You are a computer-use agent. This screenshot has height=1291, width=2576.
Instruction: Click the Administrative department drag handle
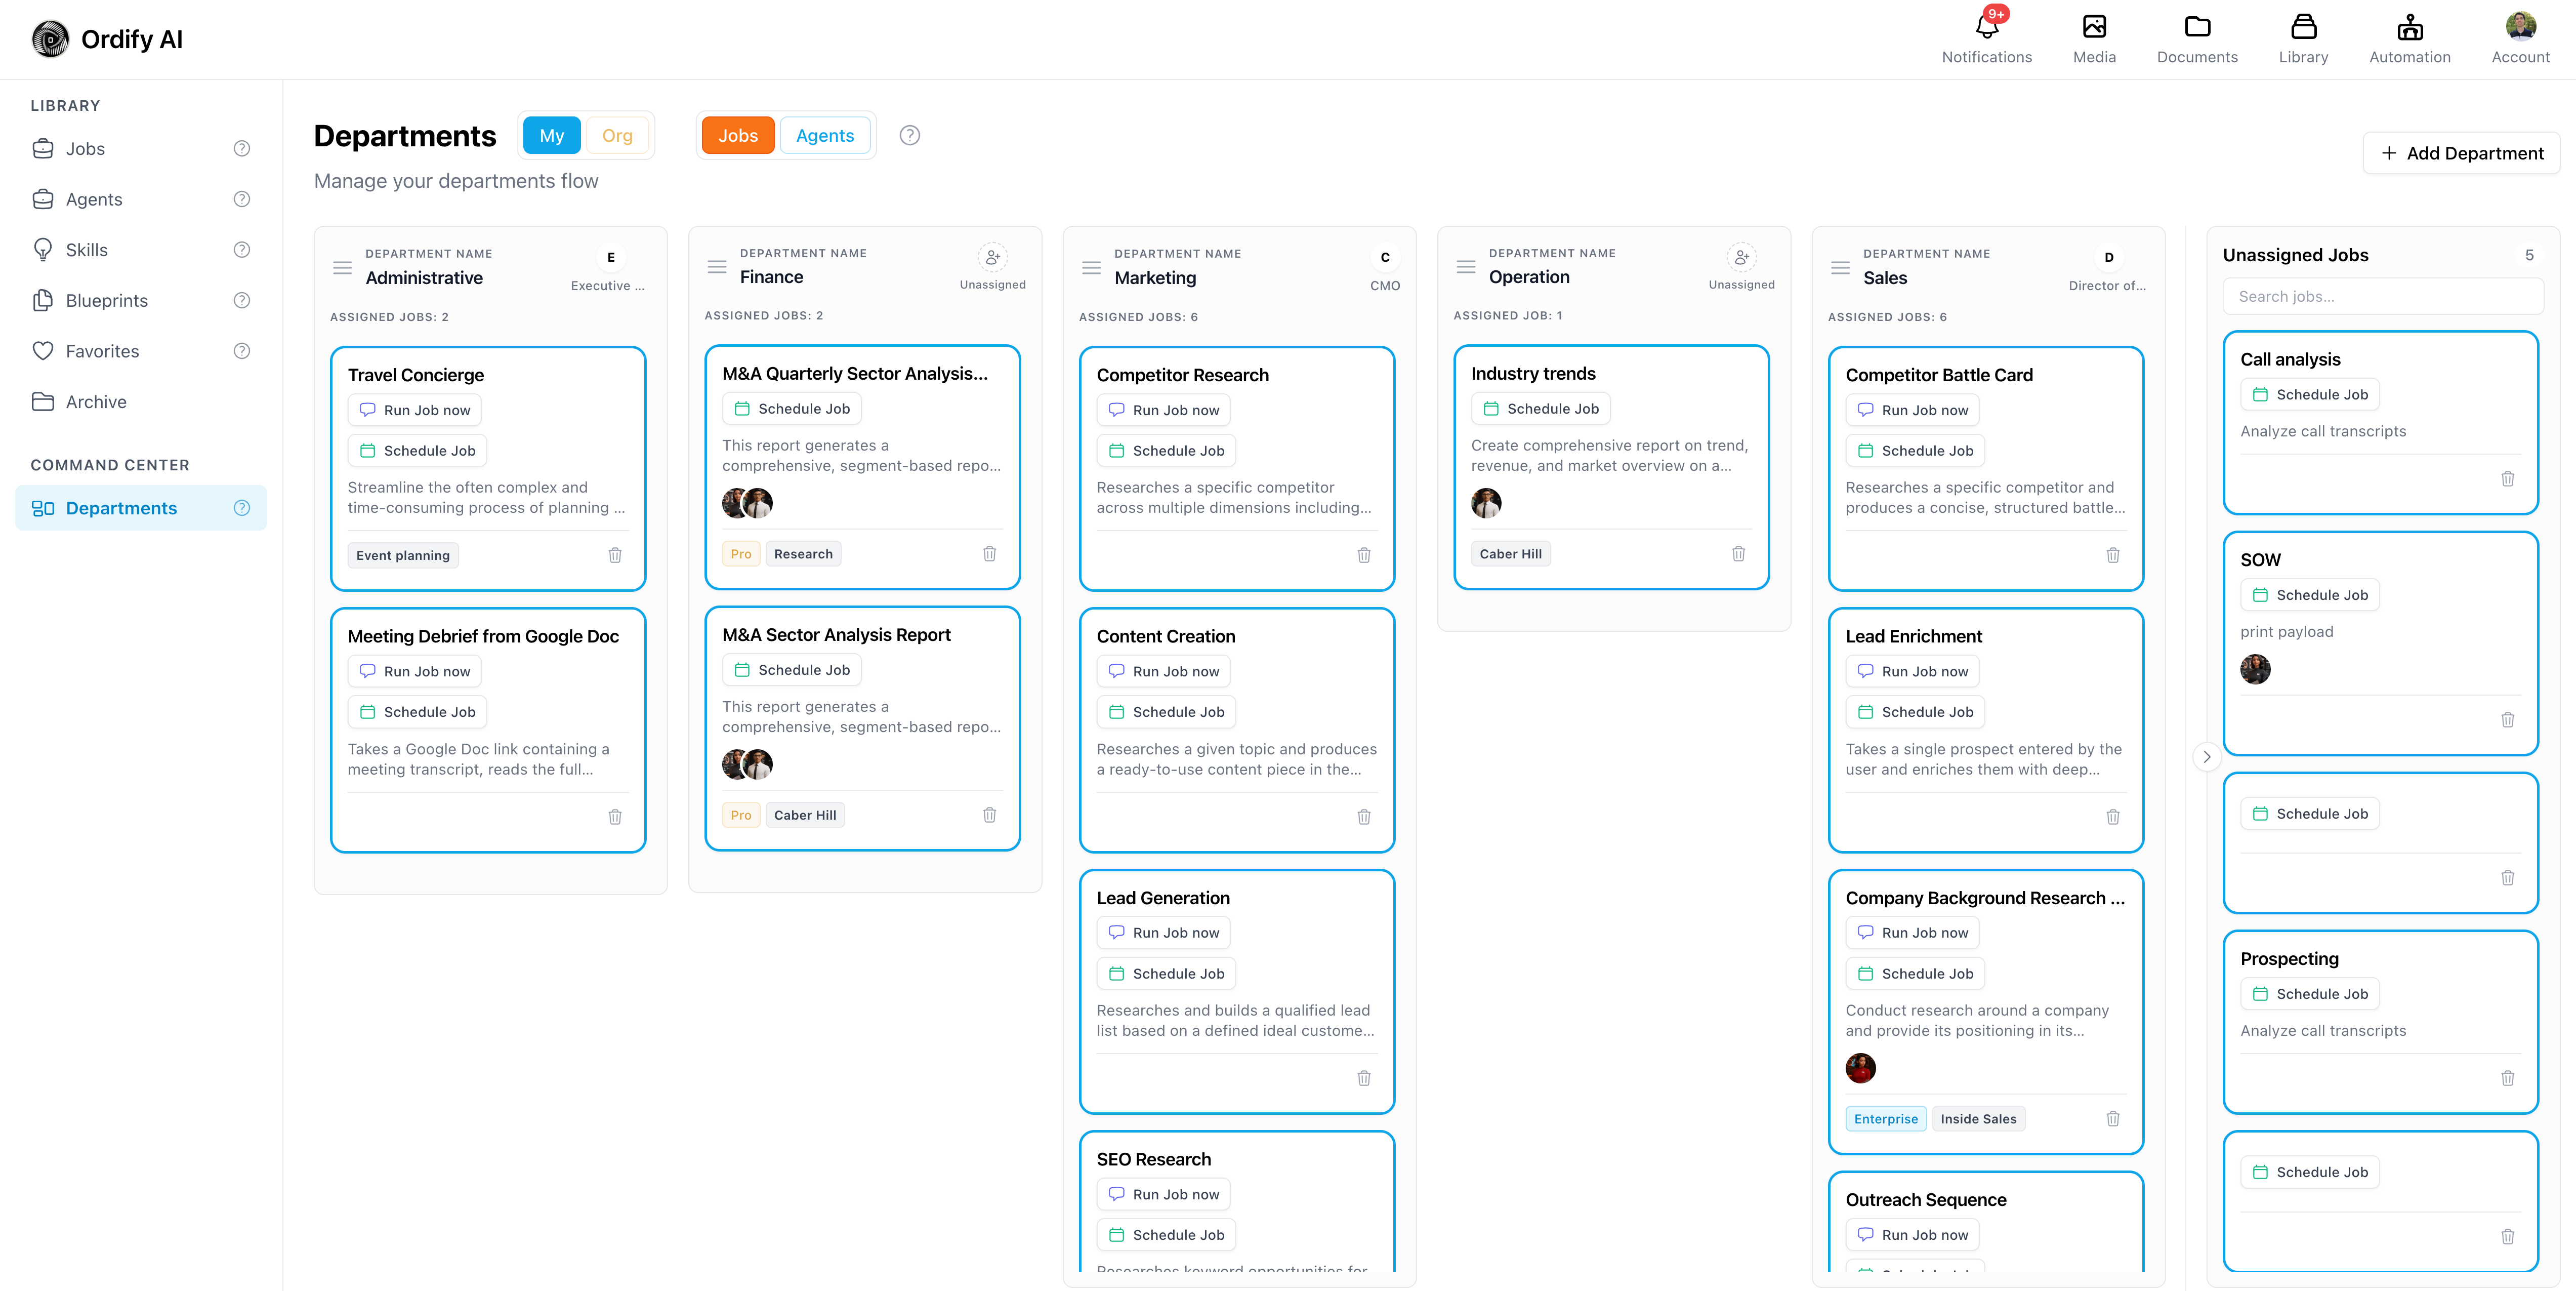(x=342, y=268)
